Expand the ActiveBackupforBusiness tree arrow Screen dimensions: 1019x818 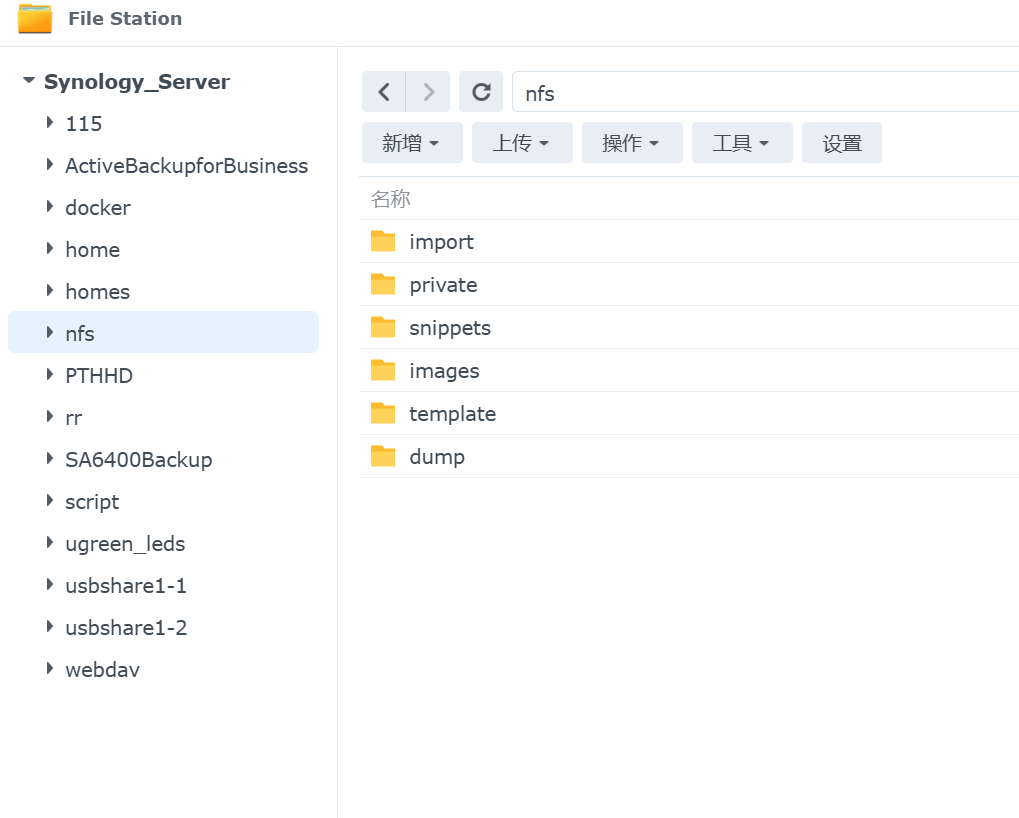[49, 164]
